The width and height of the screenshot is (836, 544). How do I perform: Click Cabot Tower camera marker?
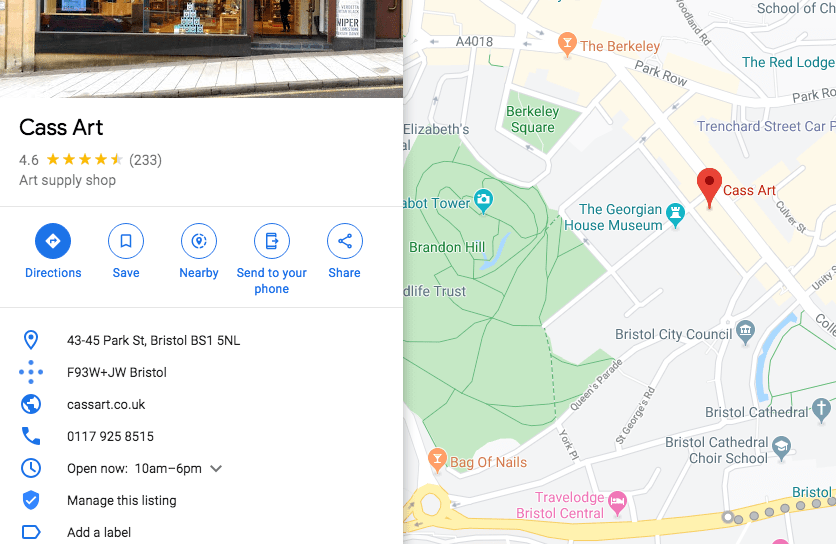point(484,201)
